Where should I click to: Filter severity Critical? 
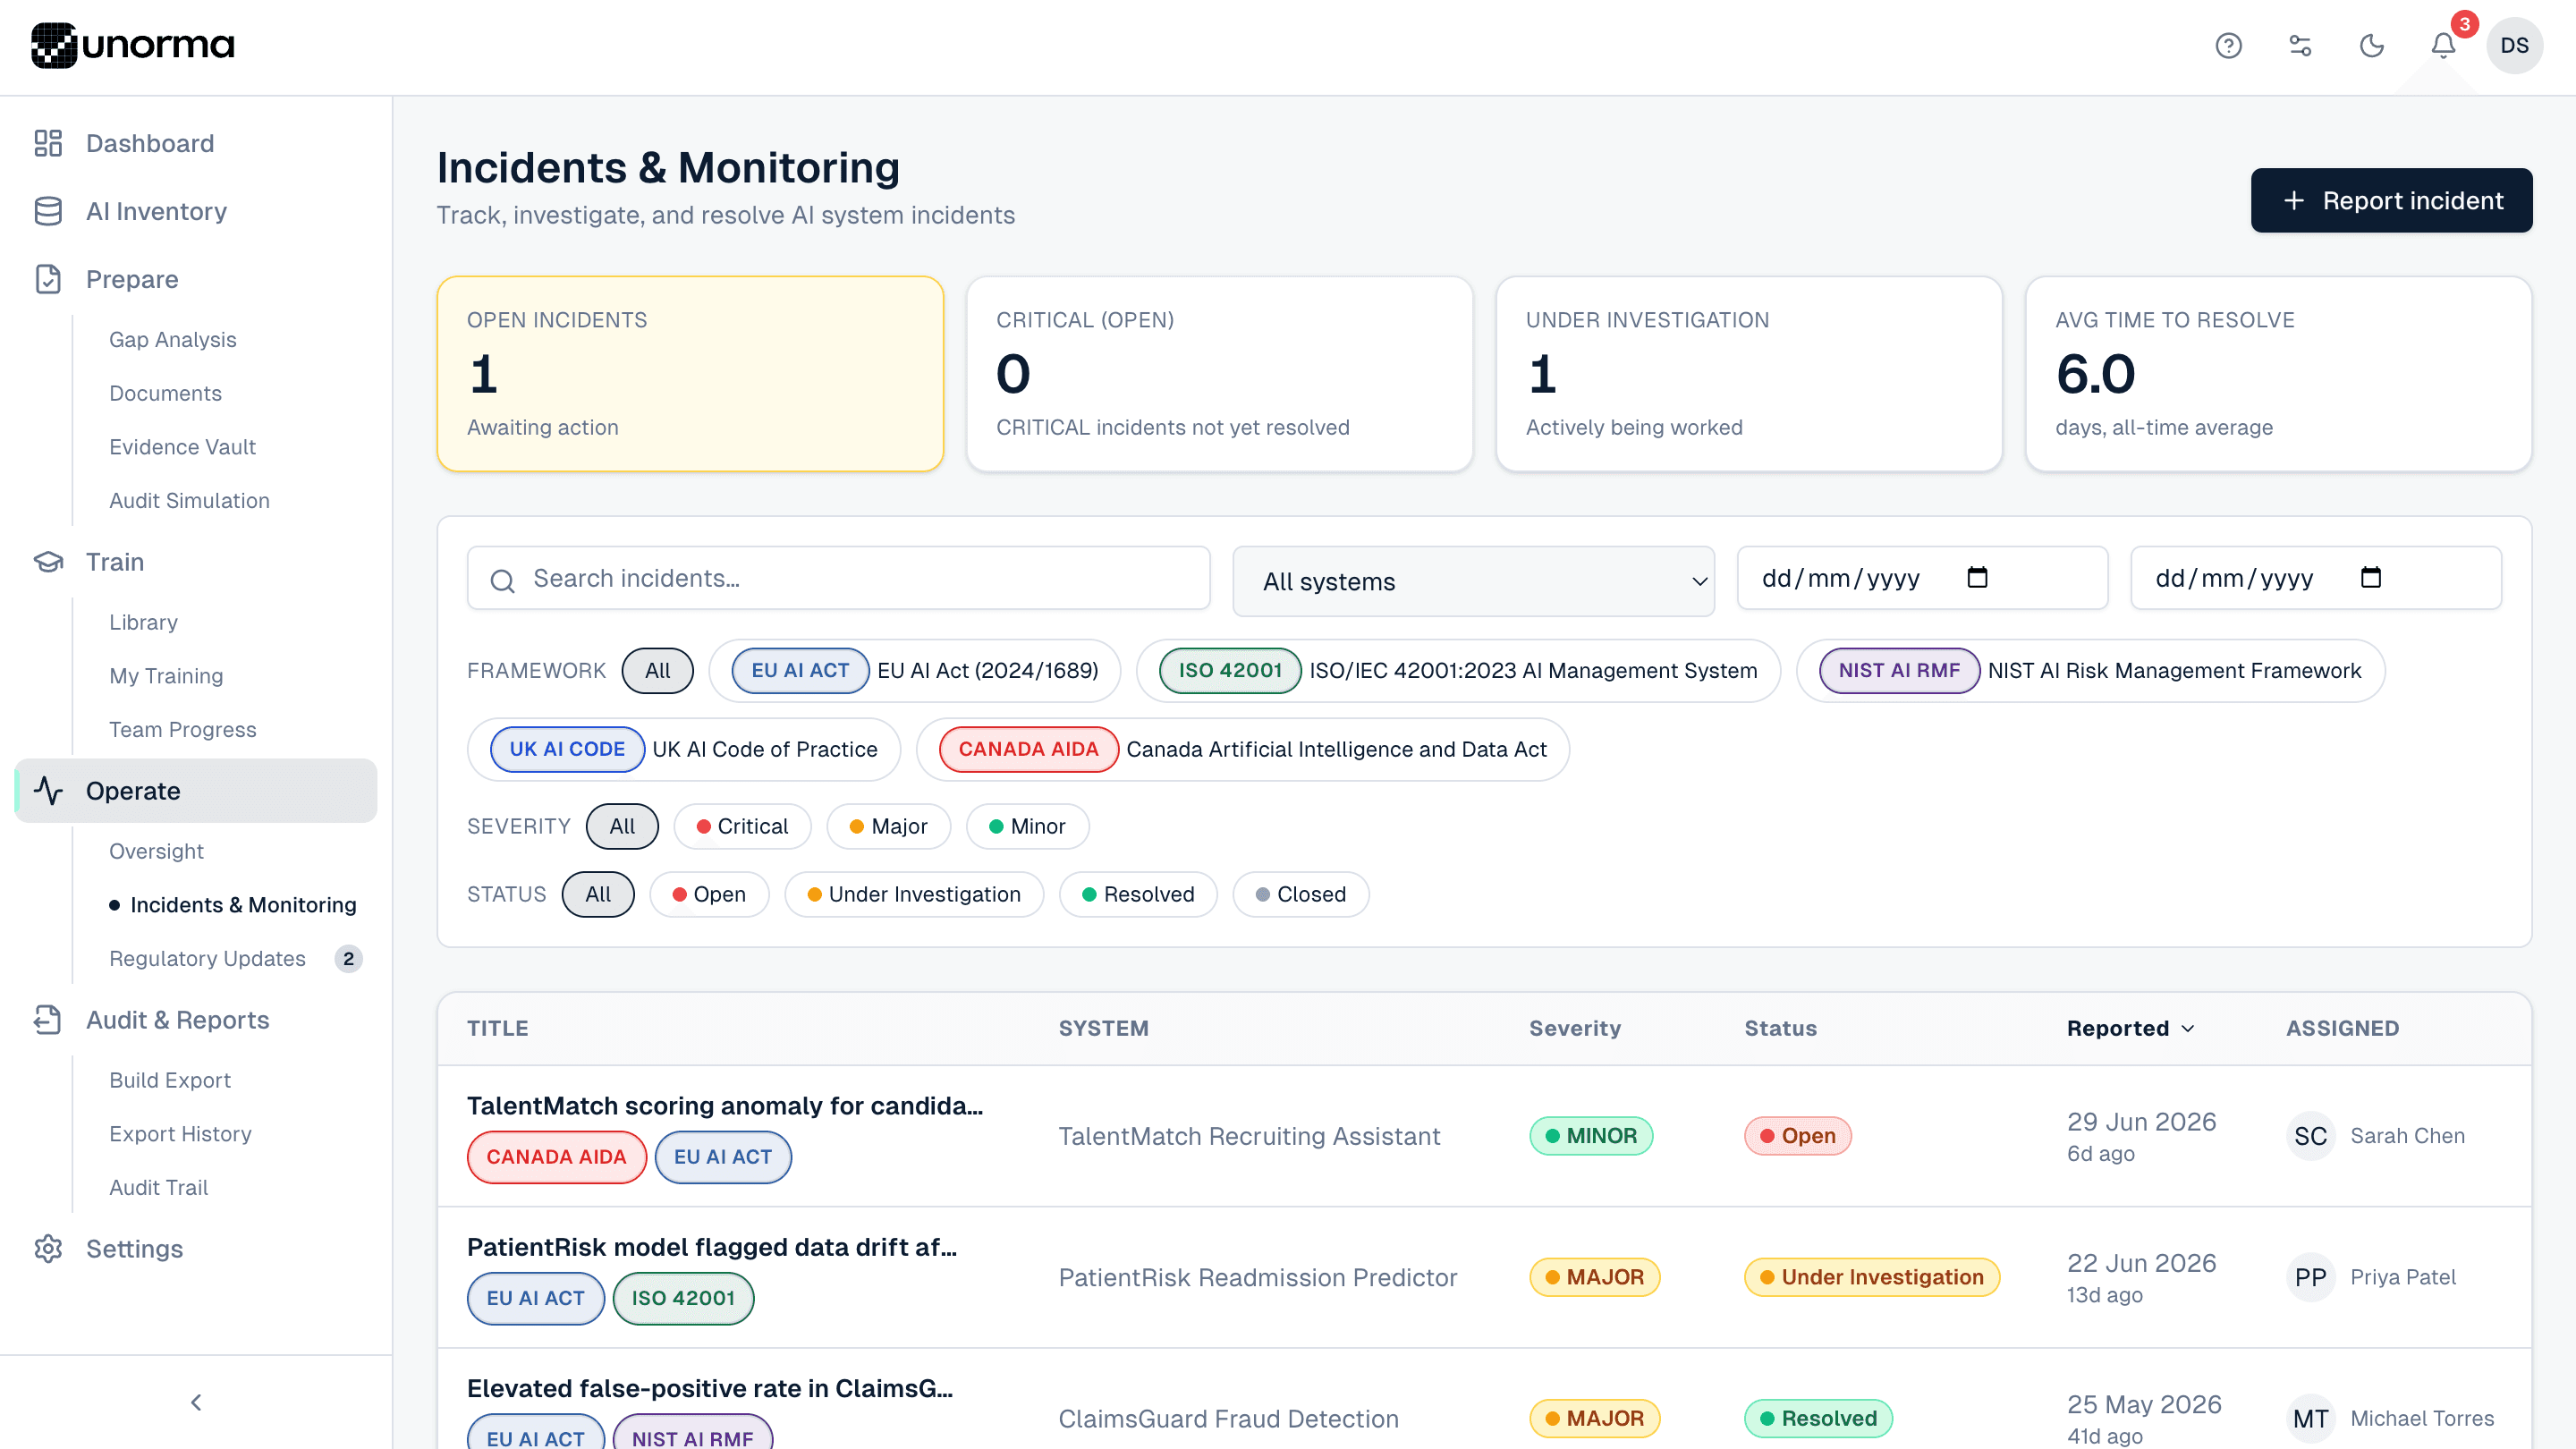[x=742, y=826]
